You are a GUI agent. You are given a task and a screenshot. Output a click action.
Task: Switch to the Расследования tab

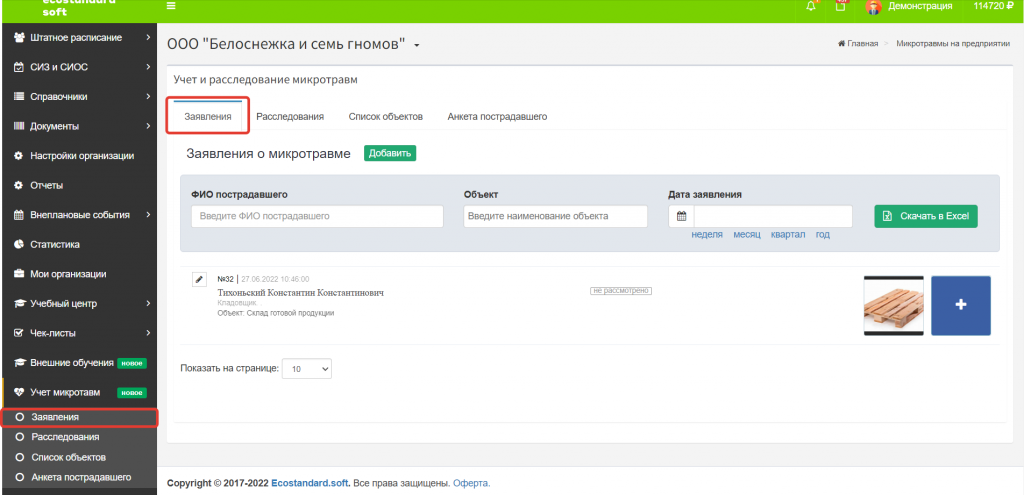click(290, 116)
